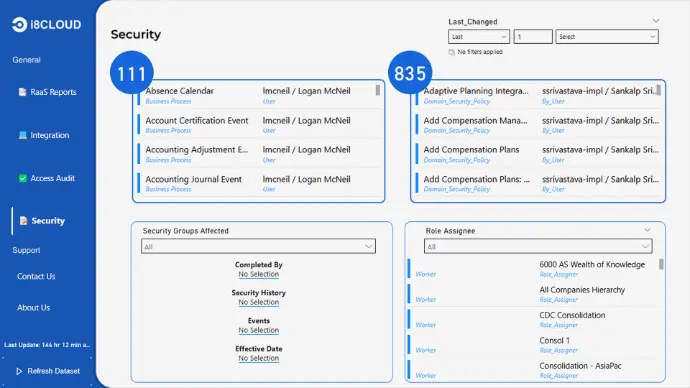Open the Last dropdown under Last_Changed

479,37
